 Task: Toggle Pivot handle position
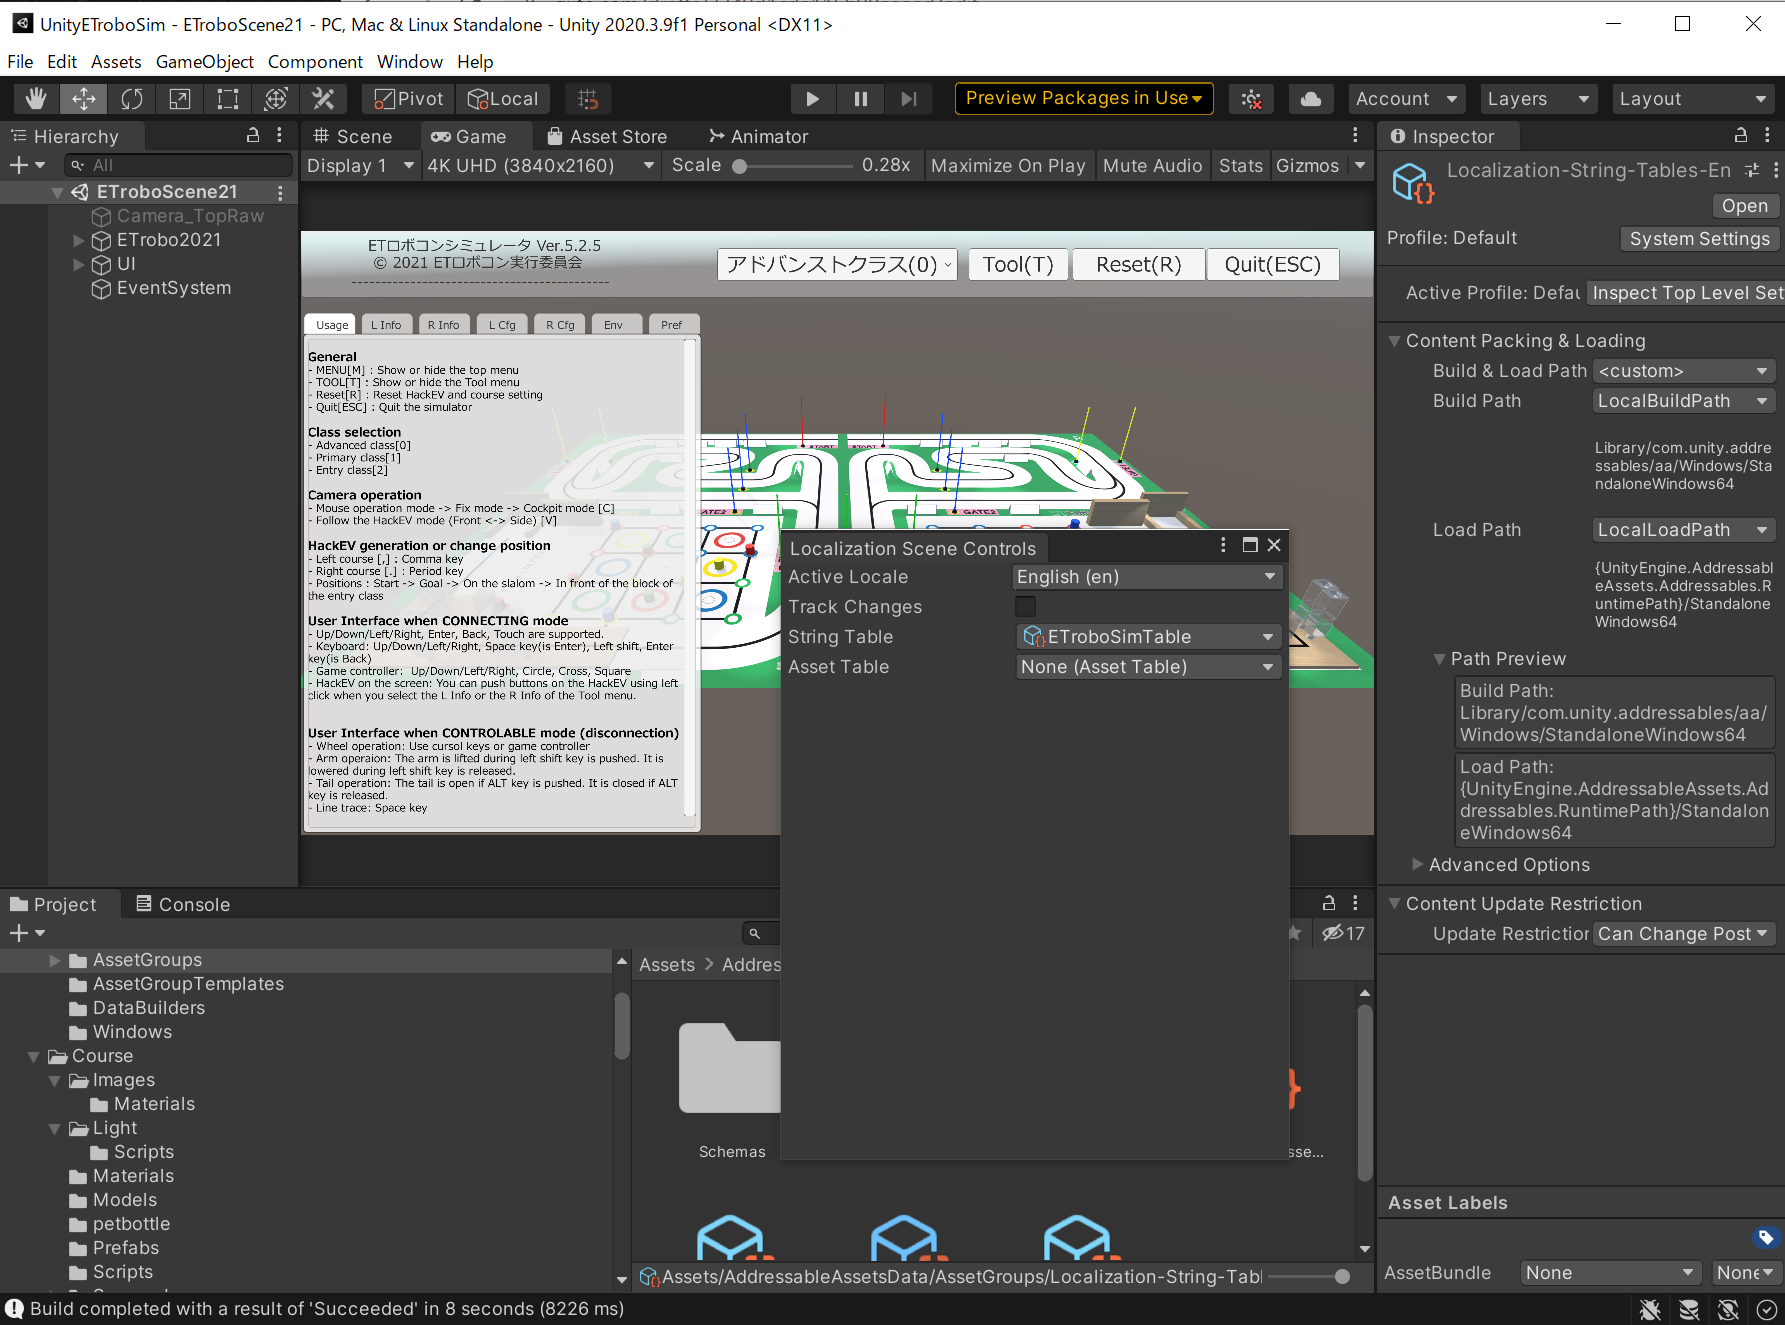(408, 99)
